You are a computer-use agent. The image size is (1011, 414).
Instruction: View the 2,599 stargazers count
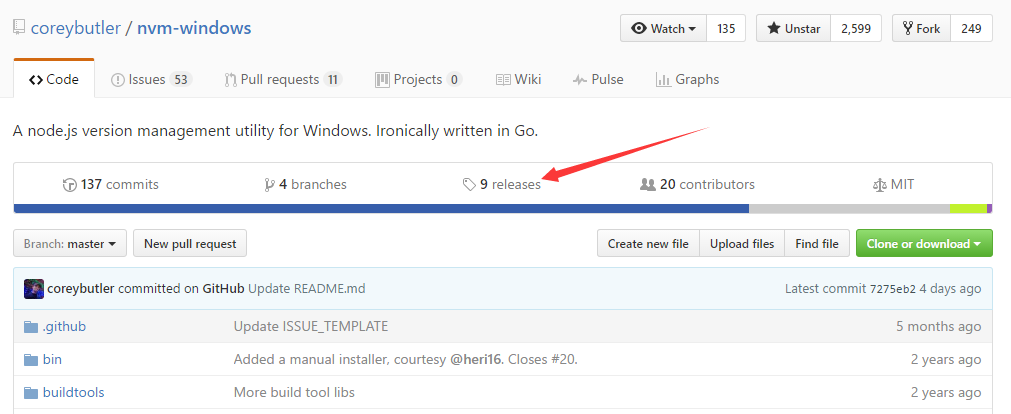(856, 28)
